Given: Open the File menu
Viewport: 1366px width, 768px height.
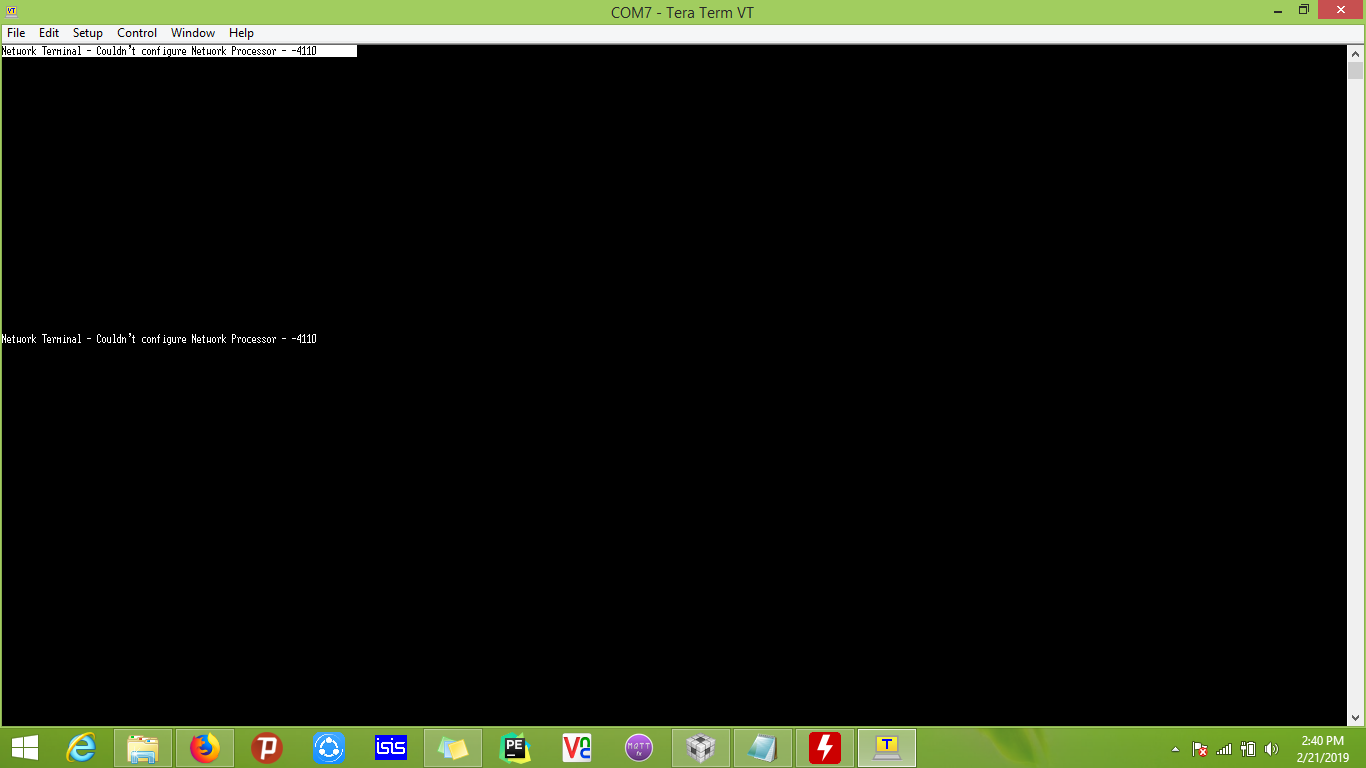Looking at the screenshot, I should pyautogui.click(x=16, y=33).
